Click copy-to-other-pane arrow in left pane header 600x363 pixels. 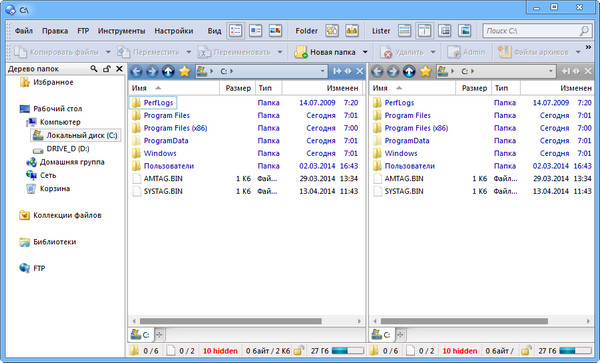[x=337, y=71]
